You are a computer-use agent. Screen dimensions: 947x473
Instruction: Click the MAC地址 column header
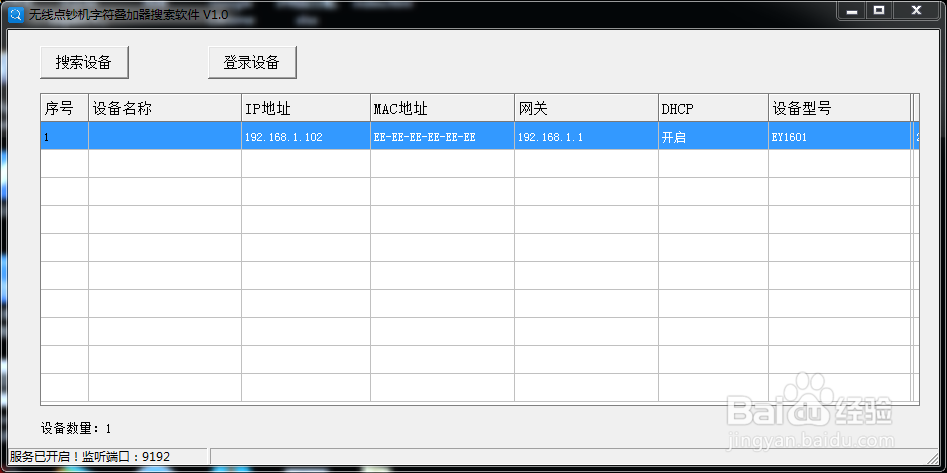coord(442,108)
